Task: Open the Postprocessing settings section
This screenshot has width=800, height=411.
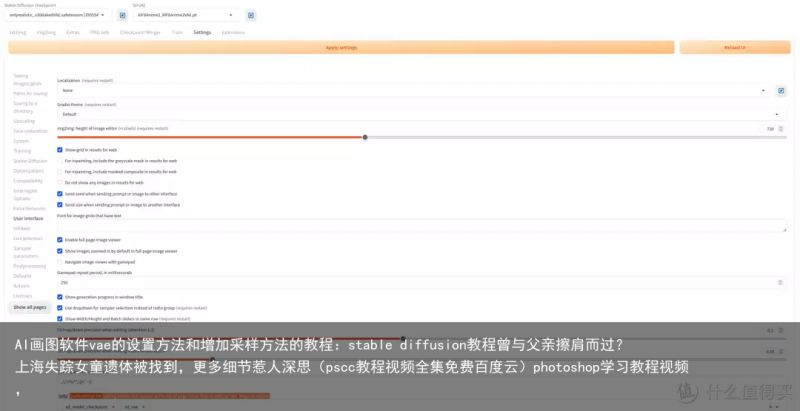Action: [30, 266]
